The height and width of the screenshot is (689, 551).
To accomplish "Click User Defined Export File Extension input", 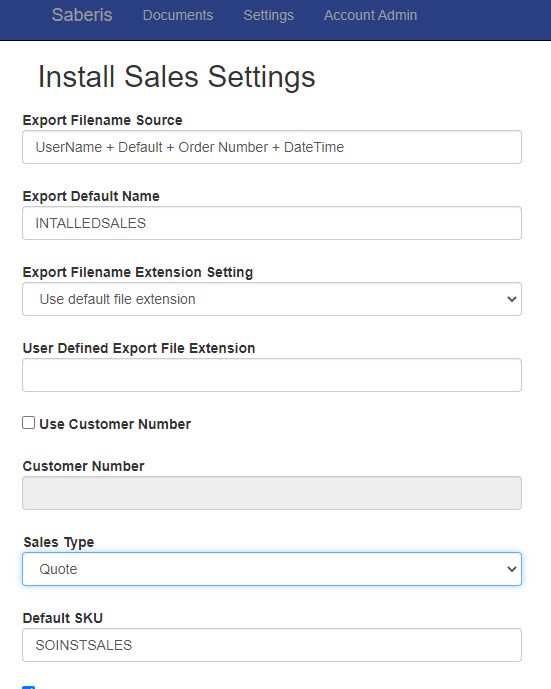I will (272, 375).
